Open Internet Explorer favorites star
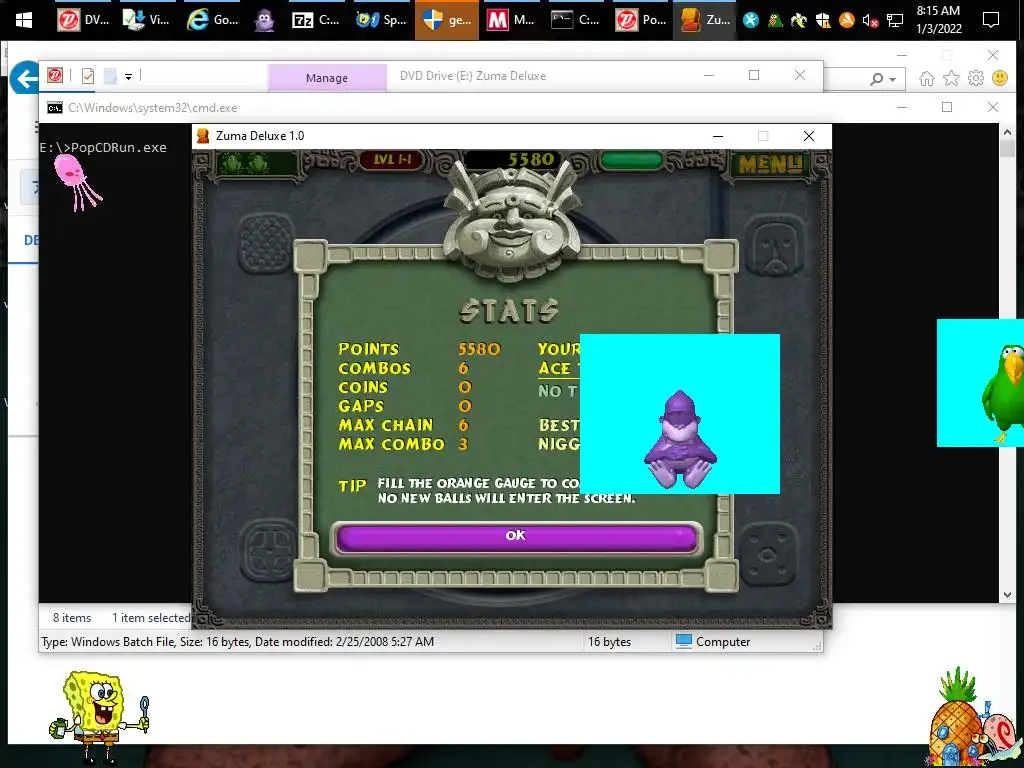This screenshot has width=1024, height=768. pos(952,78)
